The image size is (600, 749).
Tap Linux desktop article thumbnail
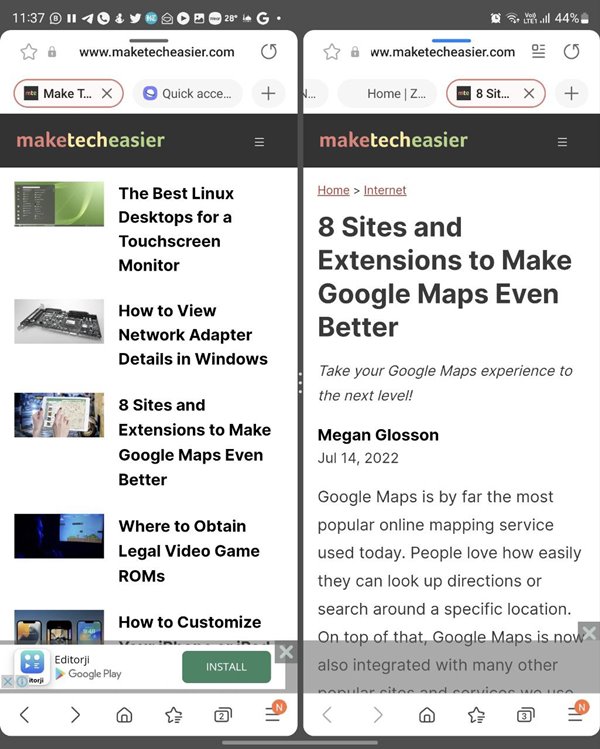pos(59,204)
